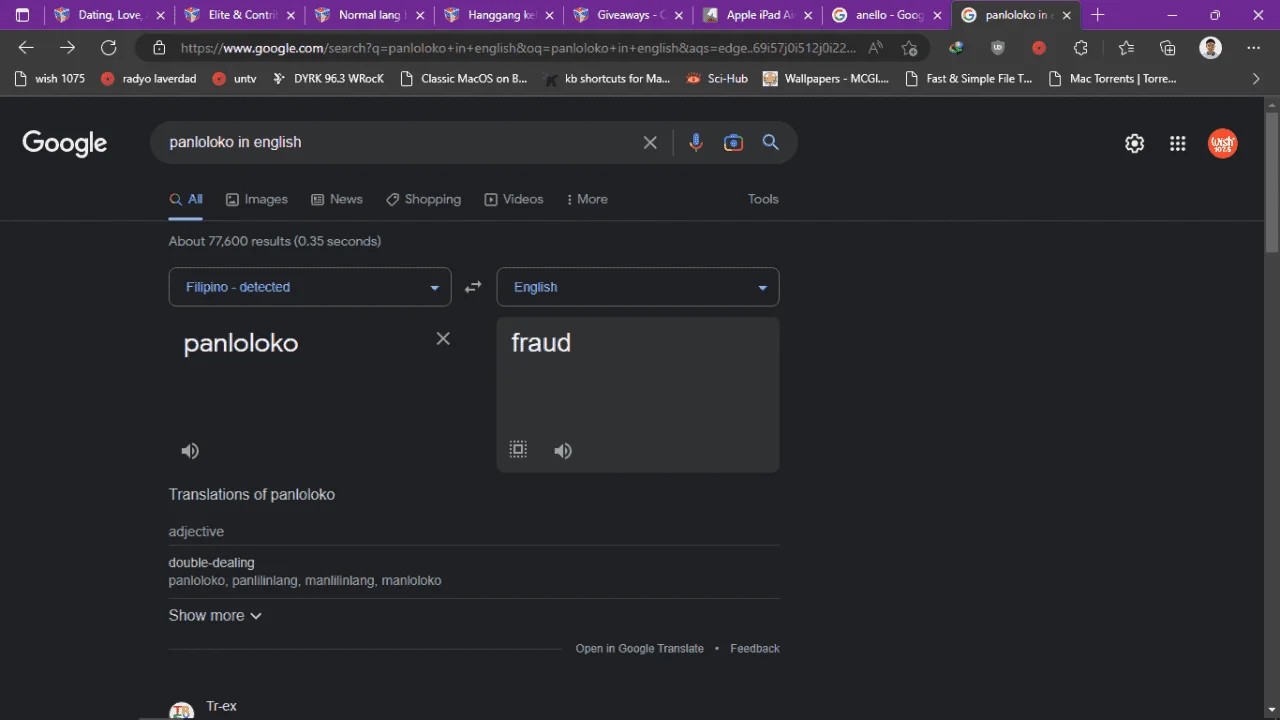The image size is (1280, 720).
Task: Switch to Shopping results tab
Action: (424, 199)
